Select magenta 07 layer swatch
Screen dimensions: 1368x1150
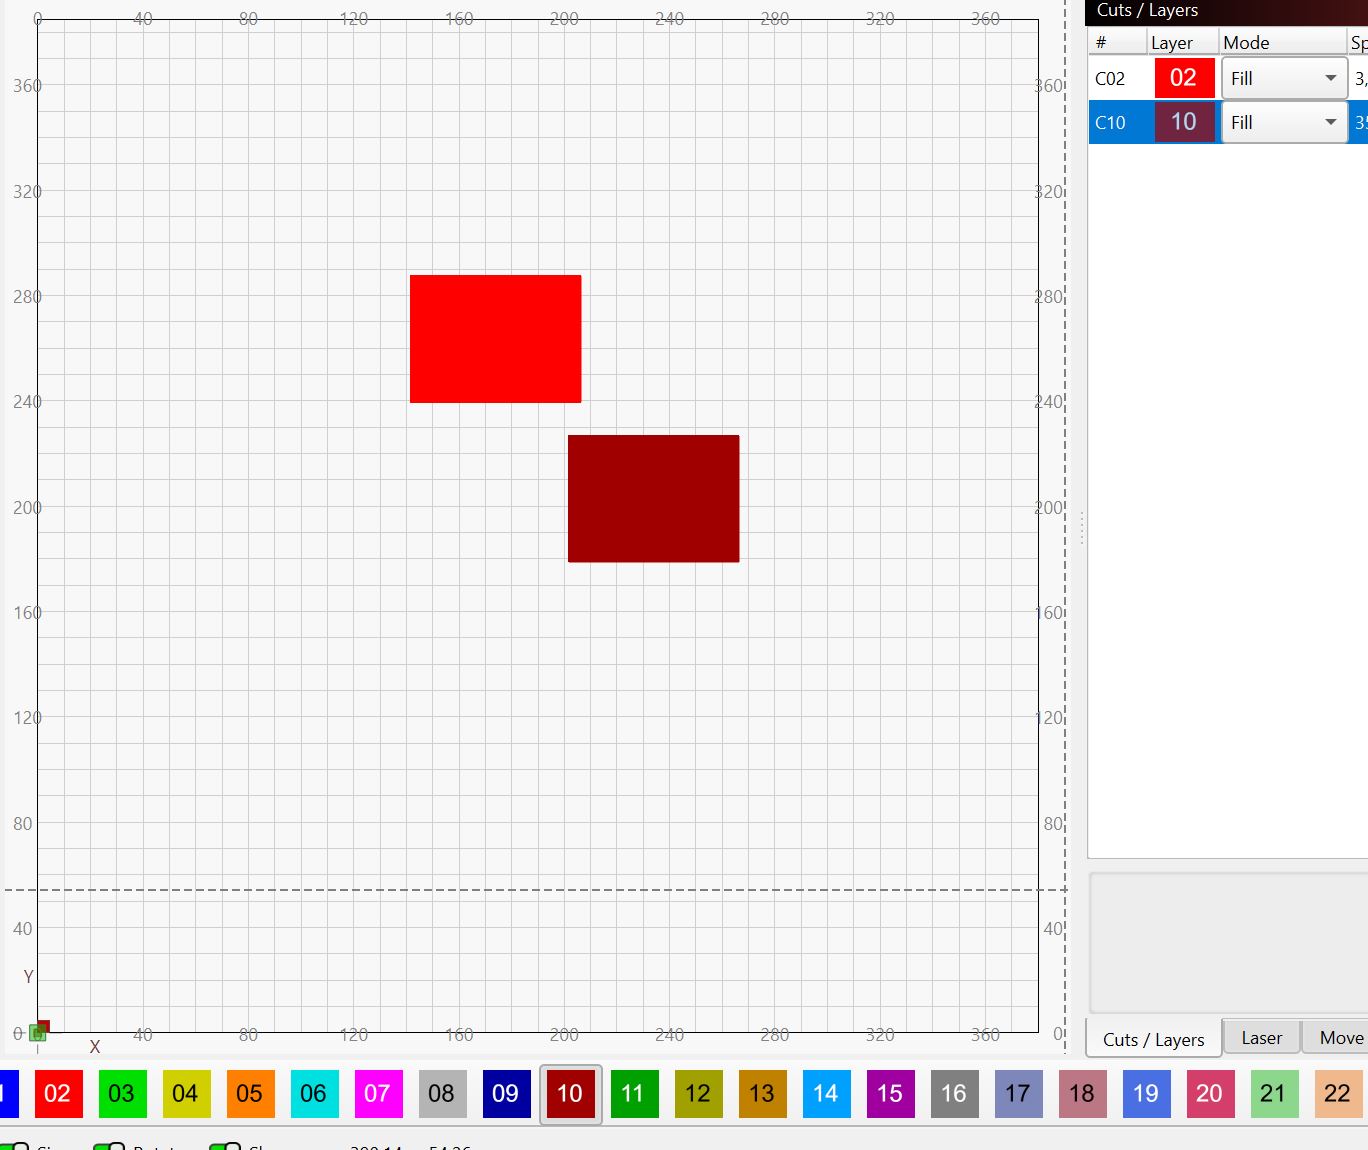tap(378, 1093)
